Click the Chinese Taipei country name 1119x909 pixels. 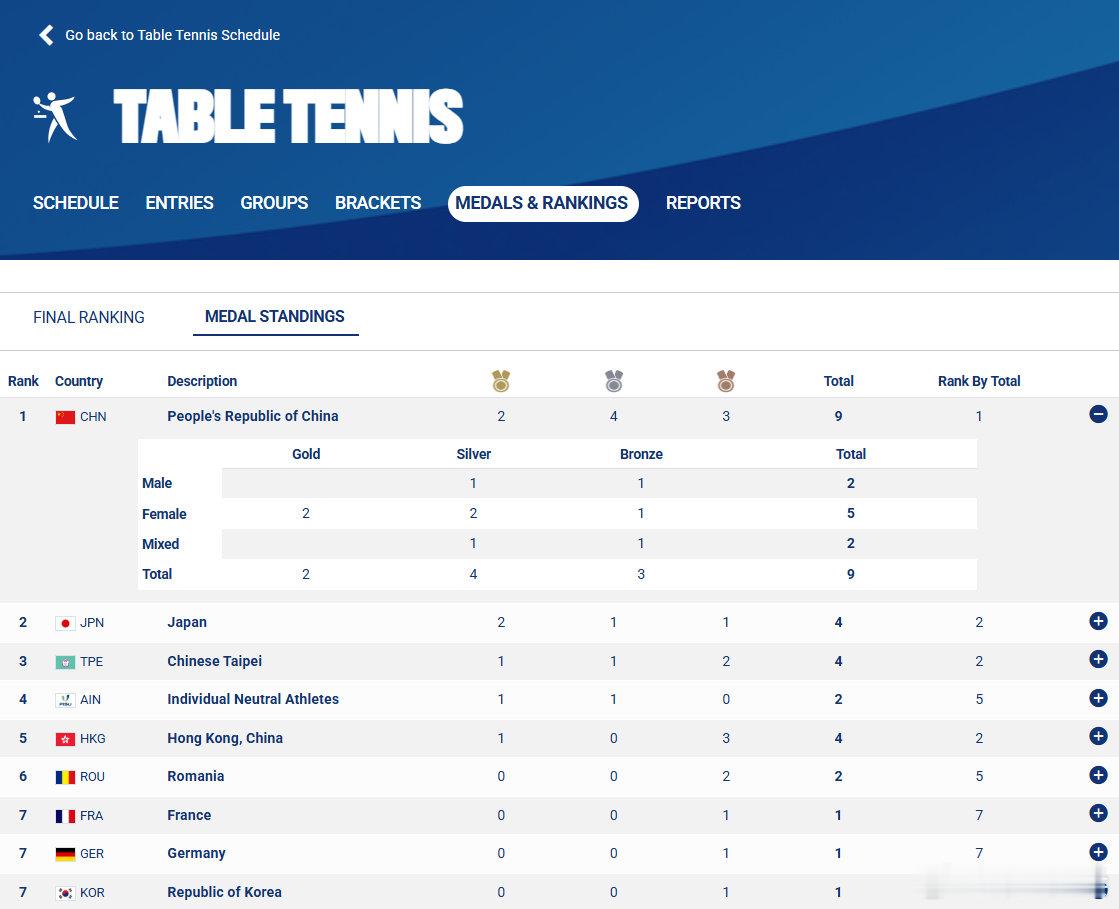click(x=214, y=661)
